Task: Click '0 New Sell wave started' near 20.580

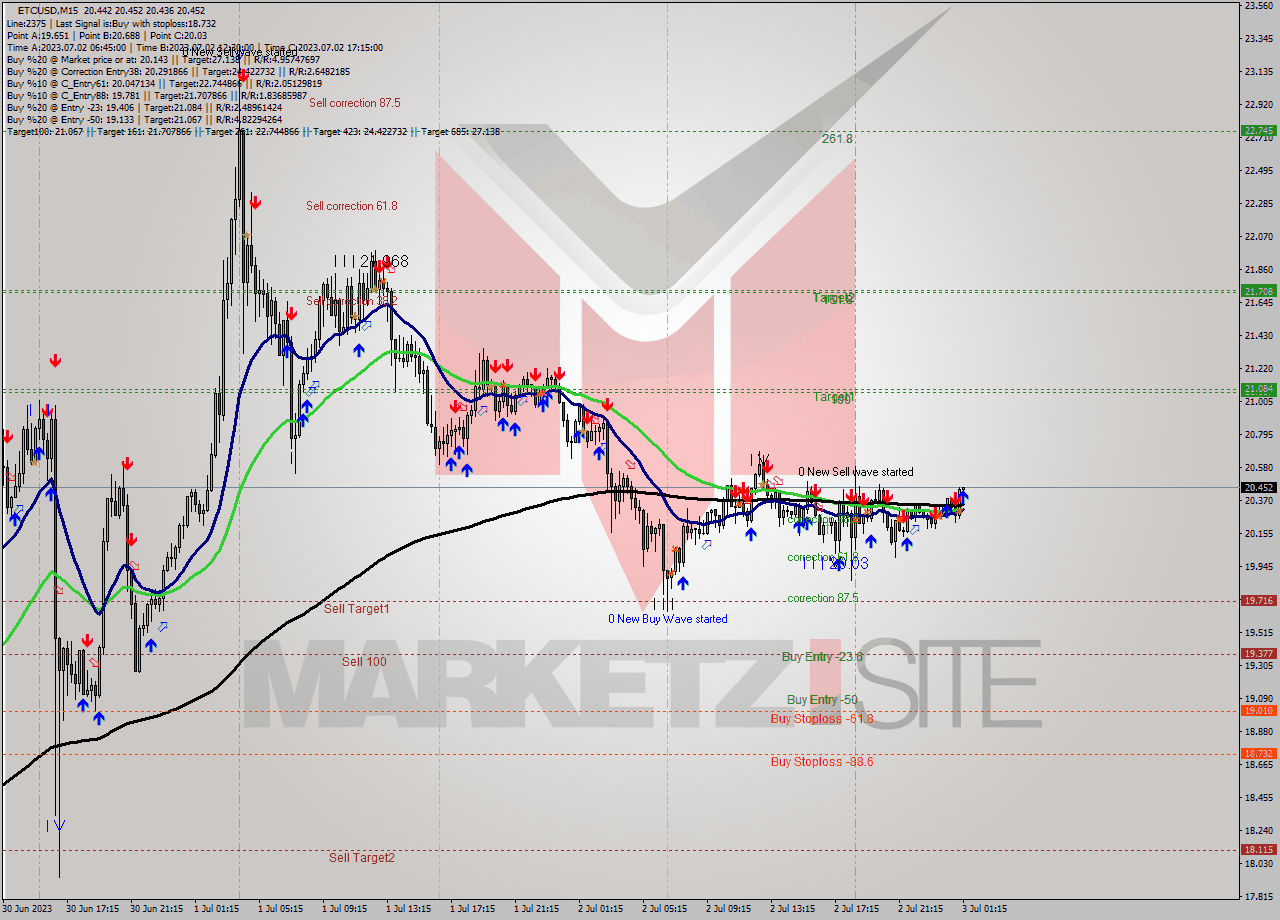Action: click(x=856, y=472)
